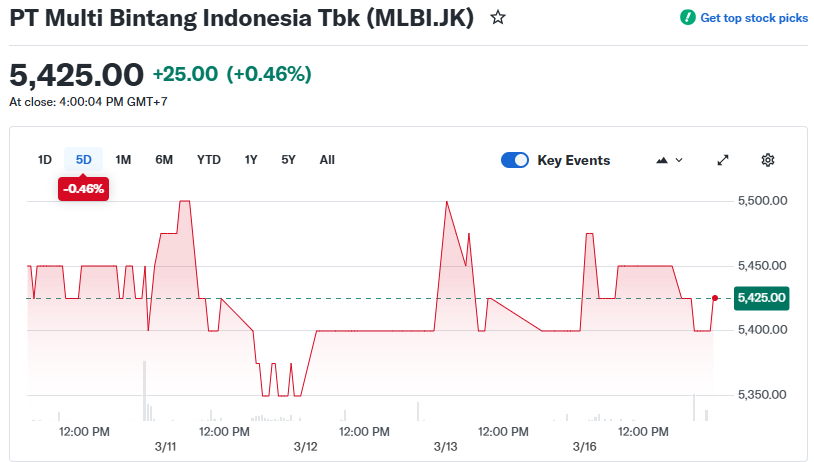The image size is (814, 462).
Task: Switch chart to 1M range
Action: [123, 160]
